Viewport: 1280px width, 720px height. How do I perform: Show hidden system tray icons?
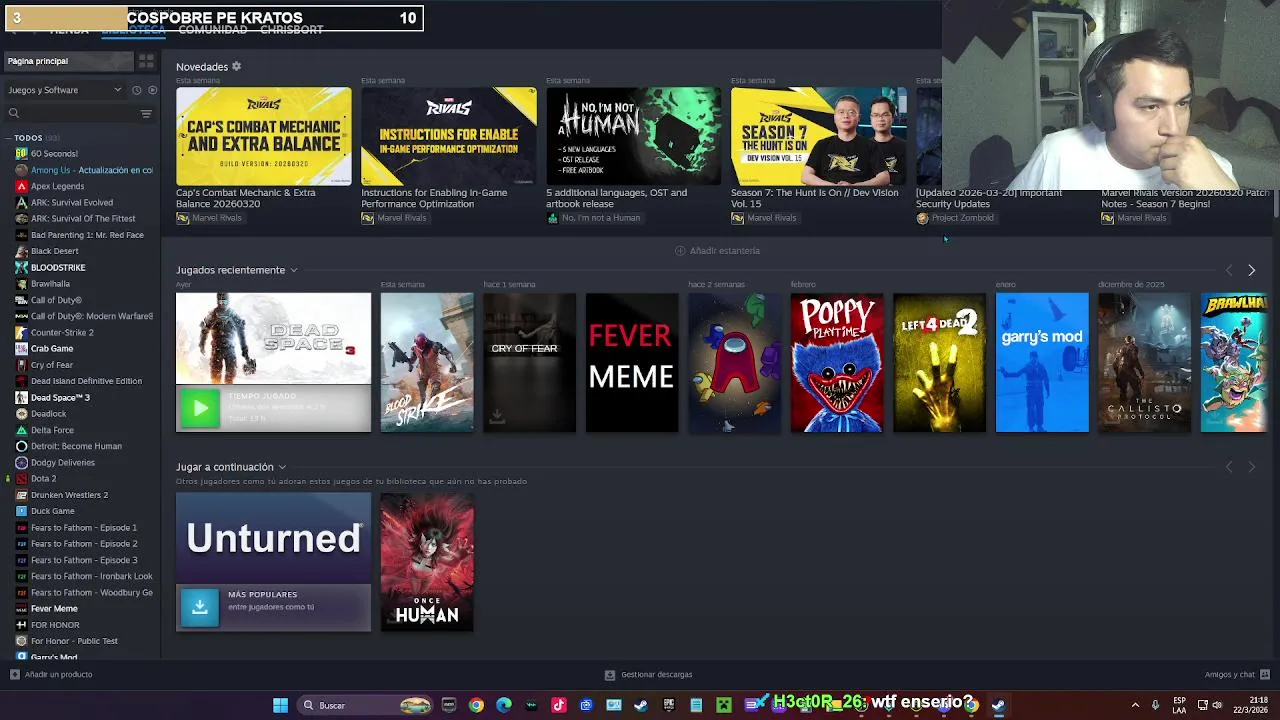pyautogui.click(x=1135, y=706)
